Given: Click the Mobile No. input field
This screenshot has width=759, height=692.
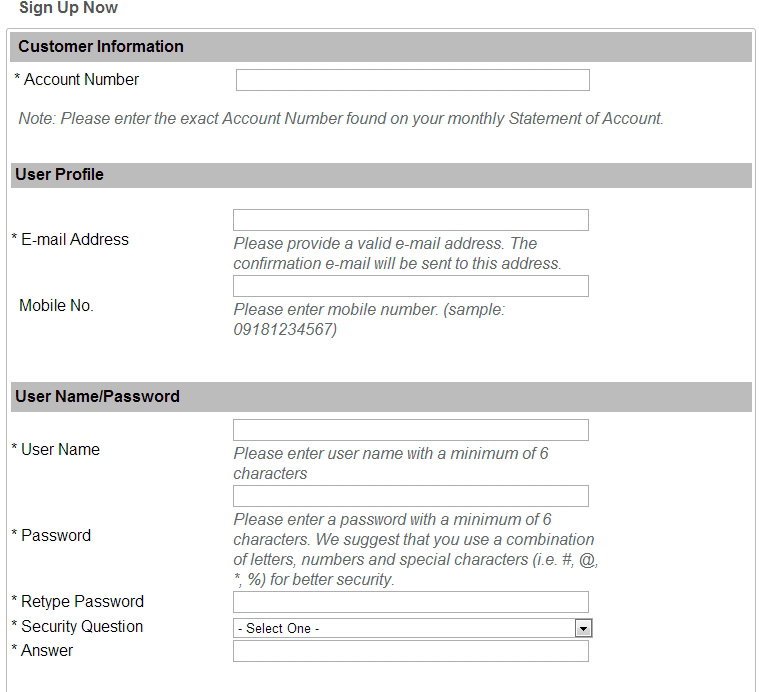Looking at the screenshot, I should 410,286.
